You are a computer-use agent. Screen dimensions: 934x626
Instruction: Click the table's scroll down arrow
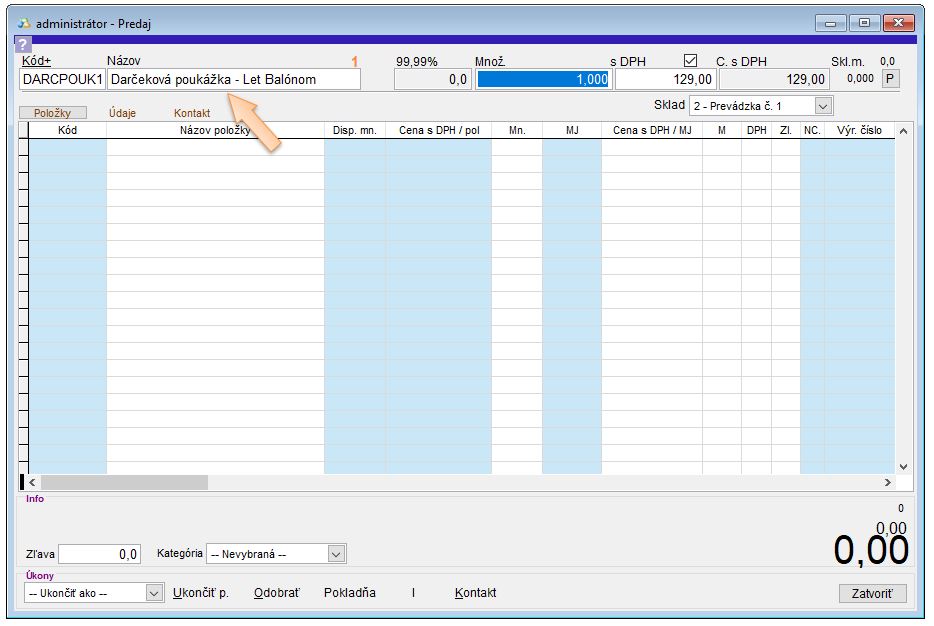pyautogui.click(x=903, y=466)
